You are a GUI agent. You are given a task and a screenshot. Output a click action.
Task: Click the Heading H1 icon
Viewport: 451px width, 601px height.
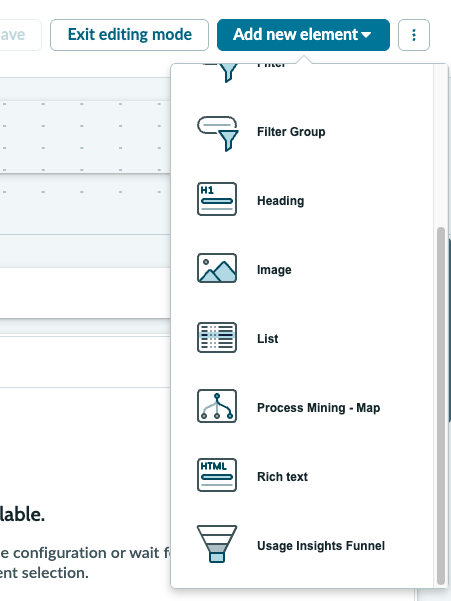[x=217, y=199]
